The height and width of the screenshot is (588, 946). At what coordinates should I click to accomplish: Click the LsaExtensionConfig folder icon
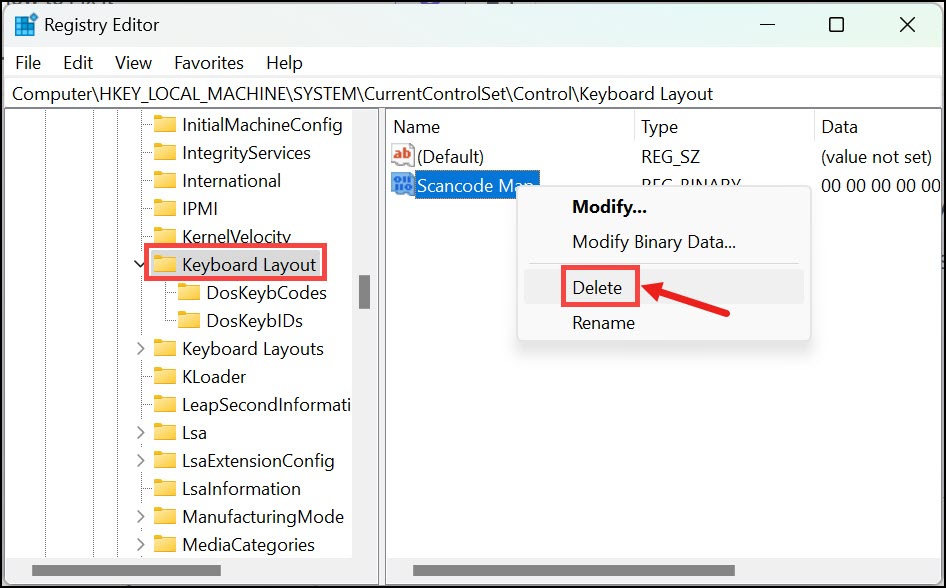click(165, 460)
